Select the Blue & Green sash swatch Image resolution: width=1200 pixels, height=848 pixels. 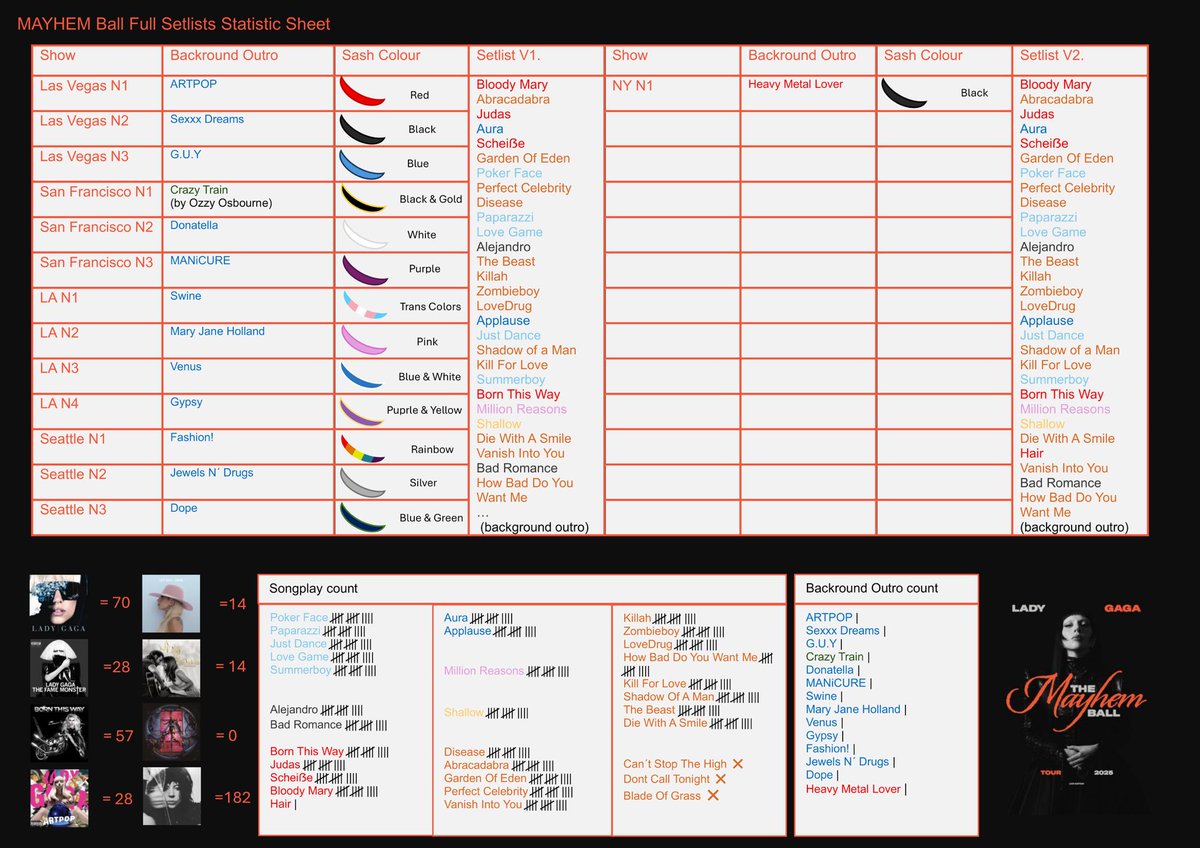(x=363, y=517)
